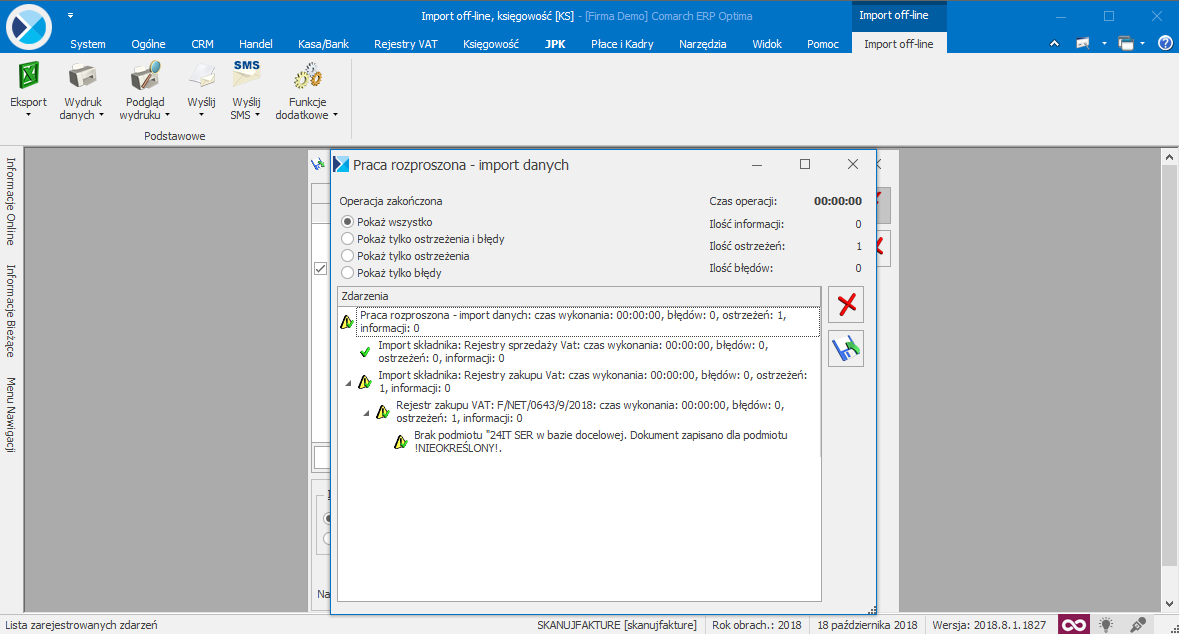1179x634 pixels.
Task: Open the Eksport dropdown arrow
Action: click(28, 115)
